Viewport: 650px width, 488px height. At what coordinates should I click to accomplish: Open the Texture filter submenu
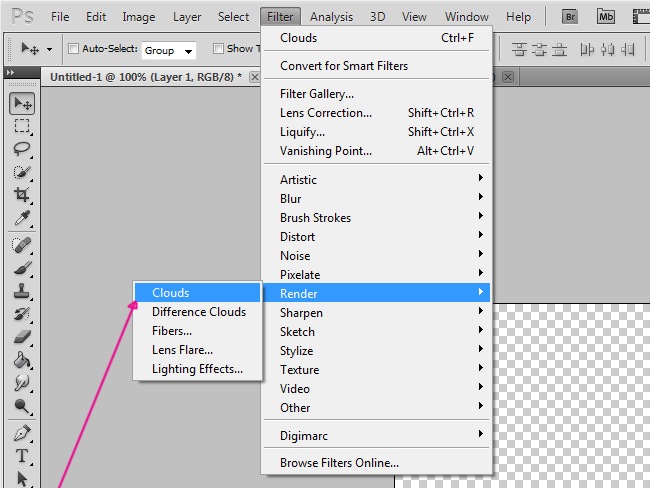[x=376, y=370]
